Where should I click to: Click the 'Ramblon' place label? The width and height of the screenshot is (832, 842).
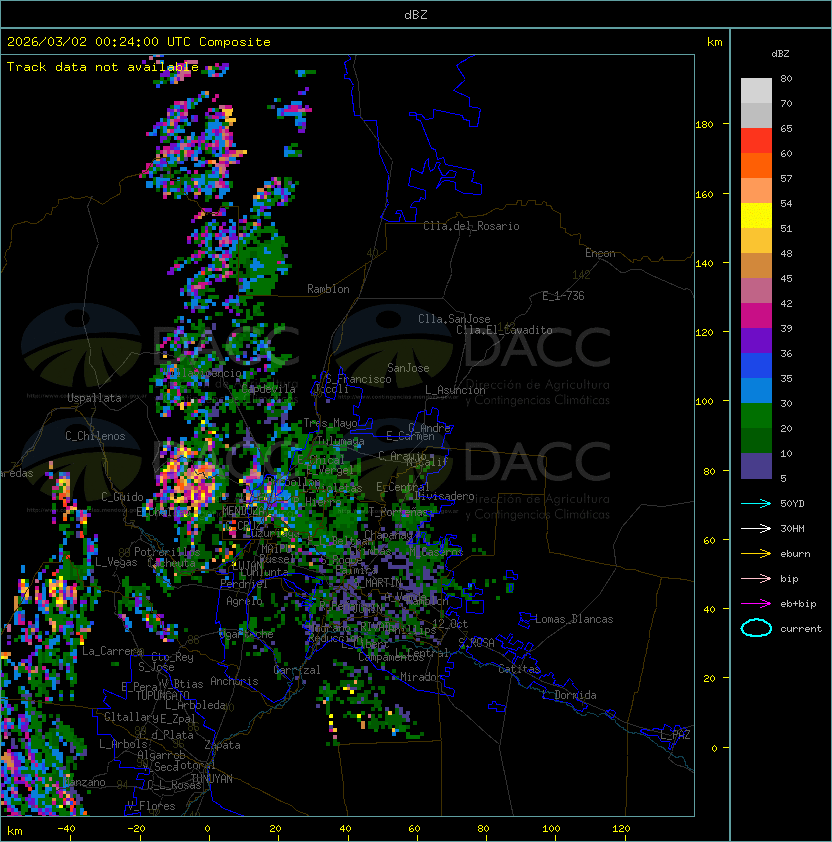[328, 289]
